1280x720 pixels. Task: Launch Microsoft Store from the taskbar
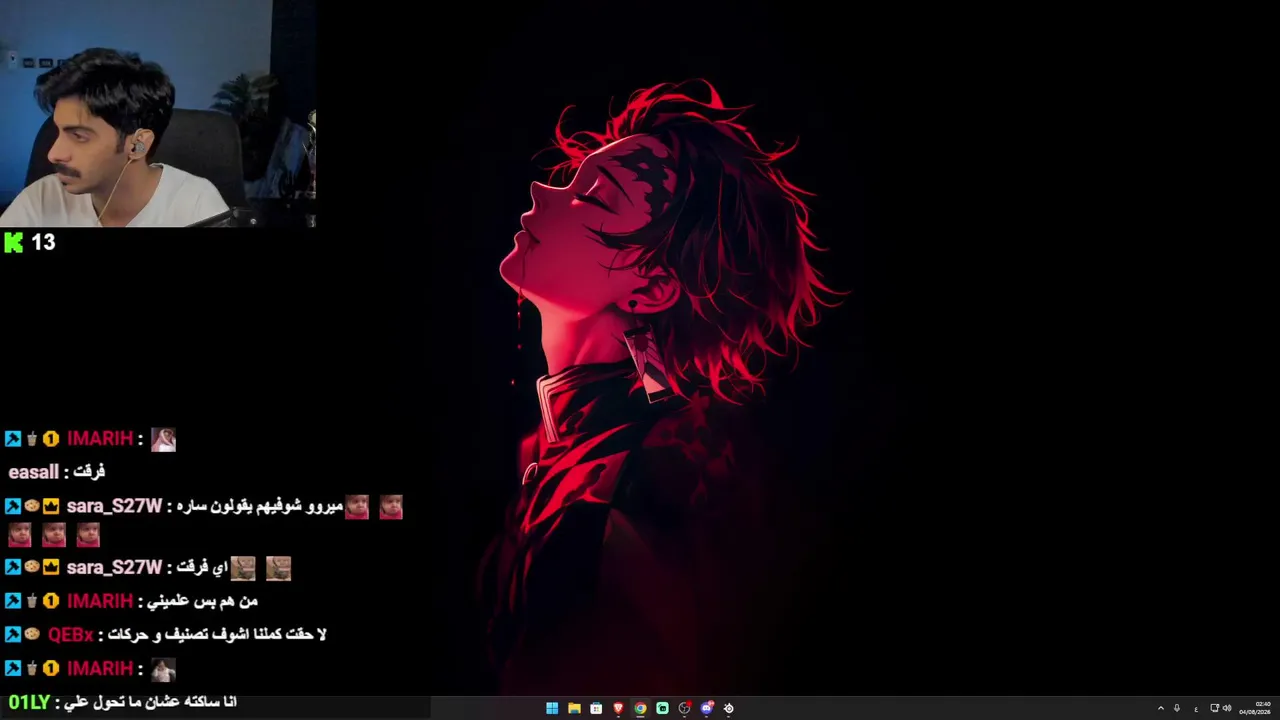click(x=596, y=708)
